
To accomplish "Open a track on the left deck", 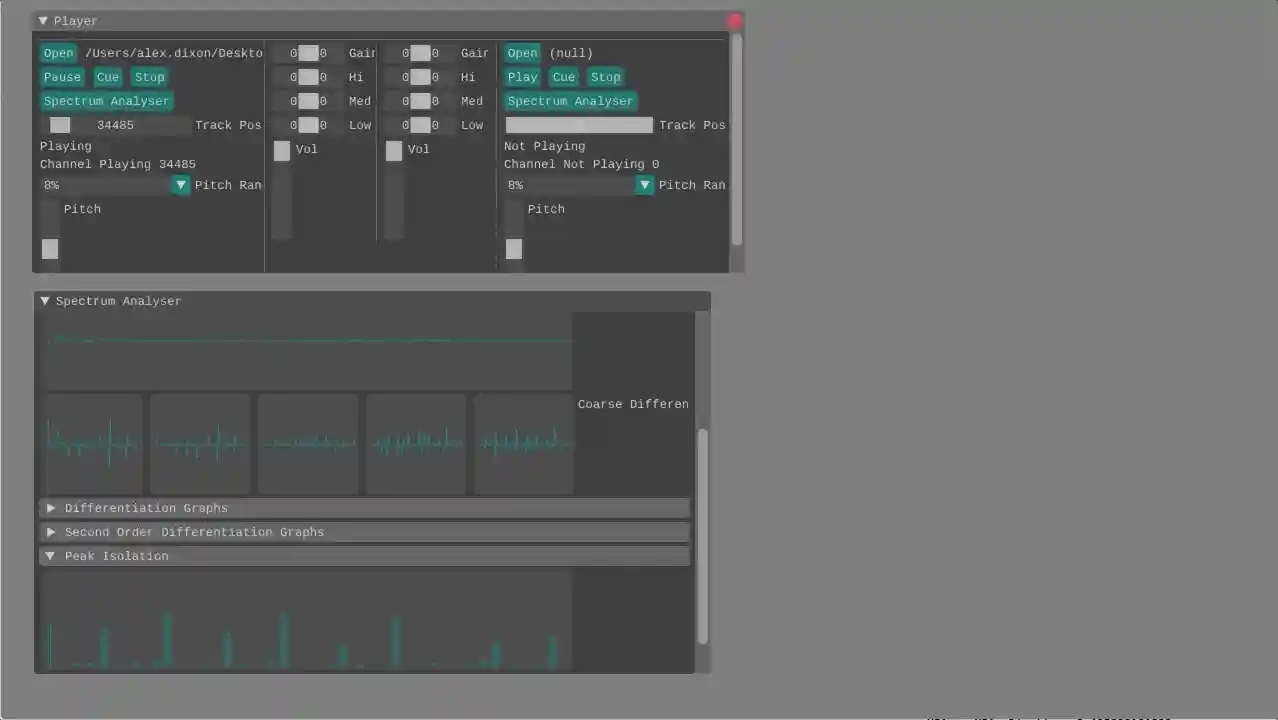I will click(x=58, y=52).
